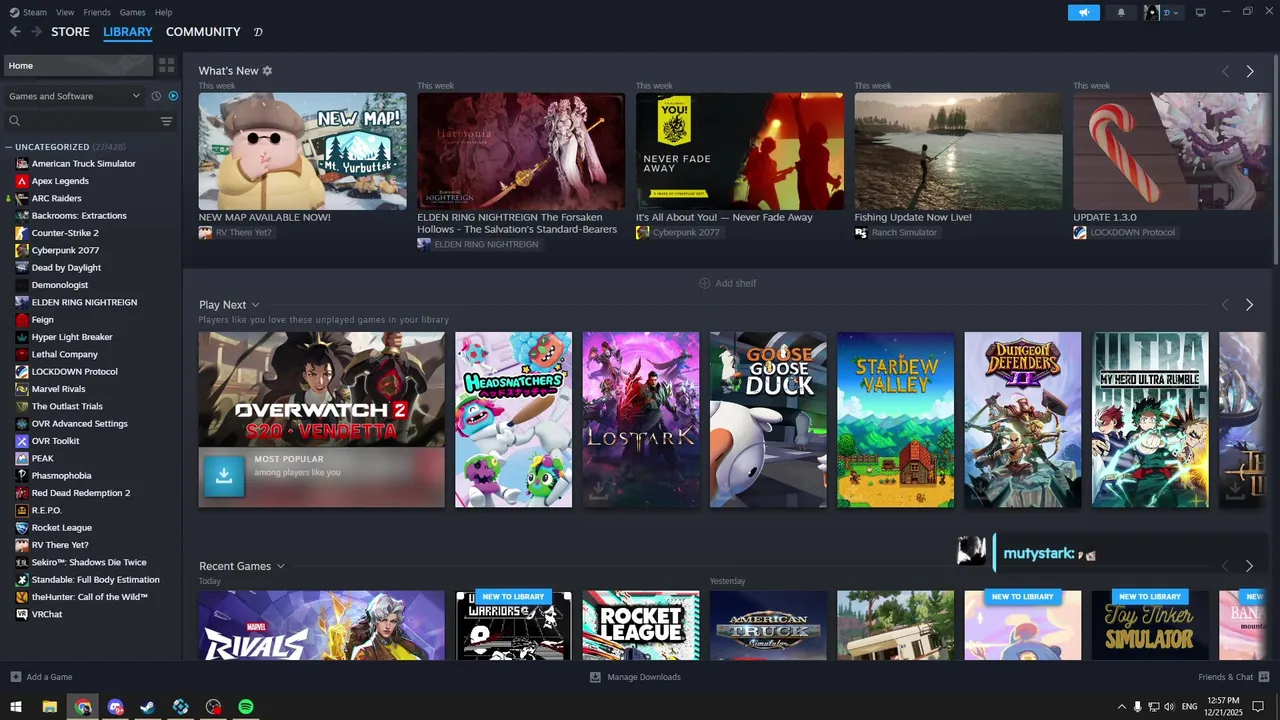Click Add shelf link
Viewport: 1280px width, 720px height.
pos(736,283)
